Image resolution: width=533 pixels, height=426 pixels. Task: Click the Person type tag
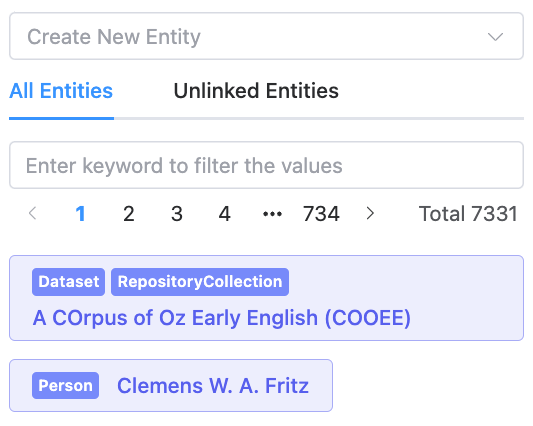pos(66,386)
